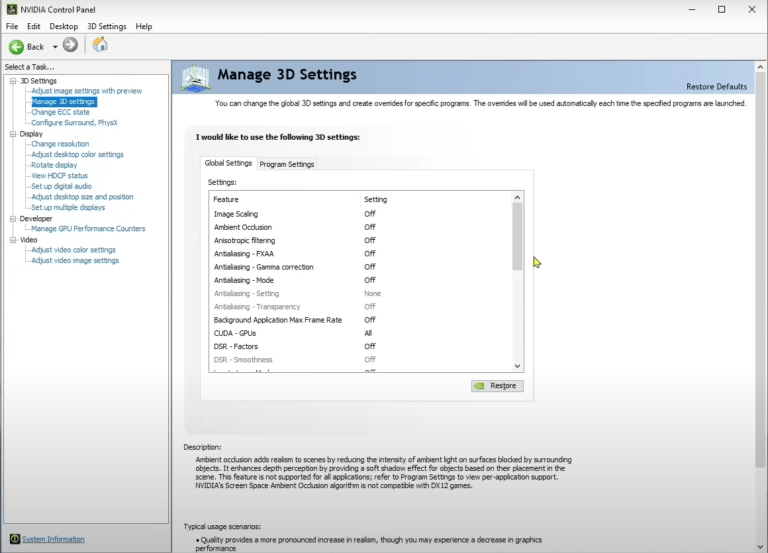768x553 pixels.
Task: Click the Forward arrow icon
Action: pyautogui.click(x=70, y=45)
